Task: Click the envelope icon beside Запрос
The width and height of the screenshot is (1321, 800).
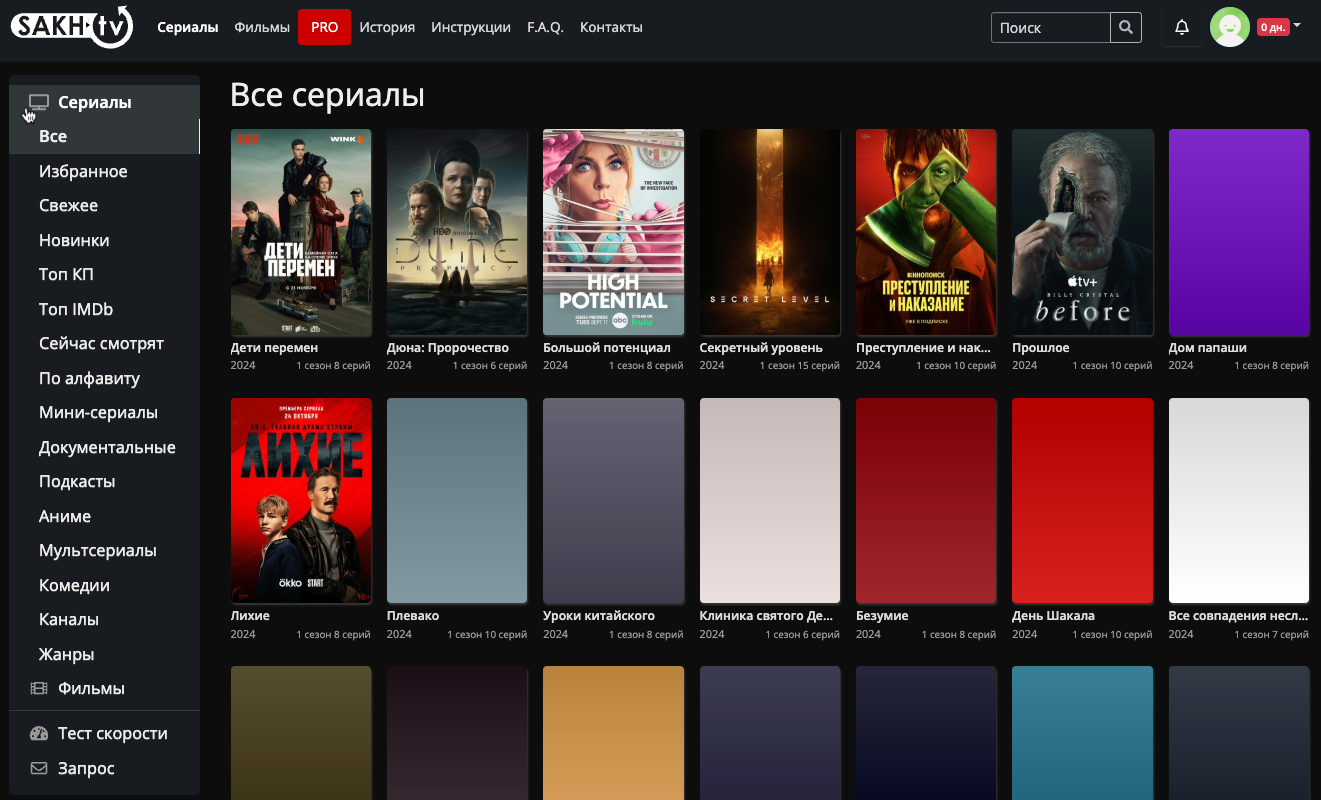Action: coord(39,769)
